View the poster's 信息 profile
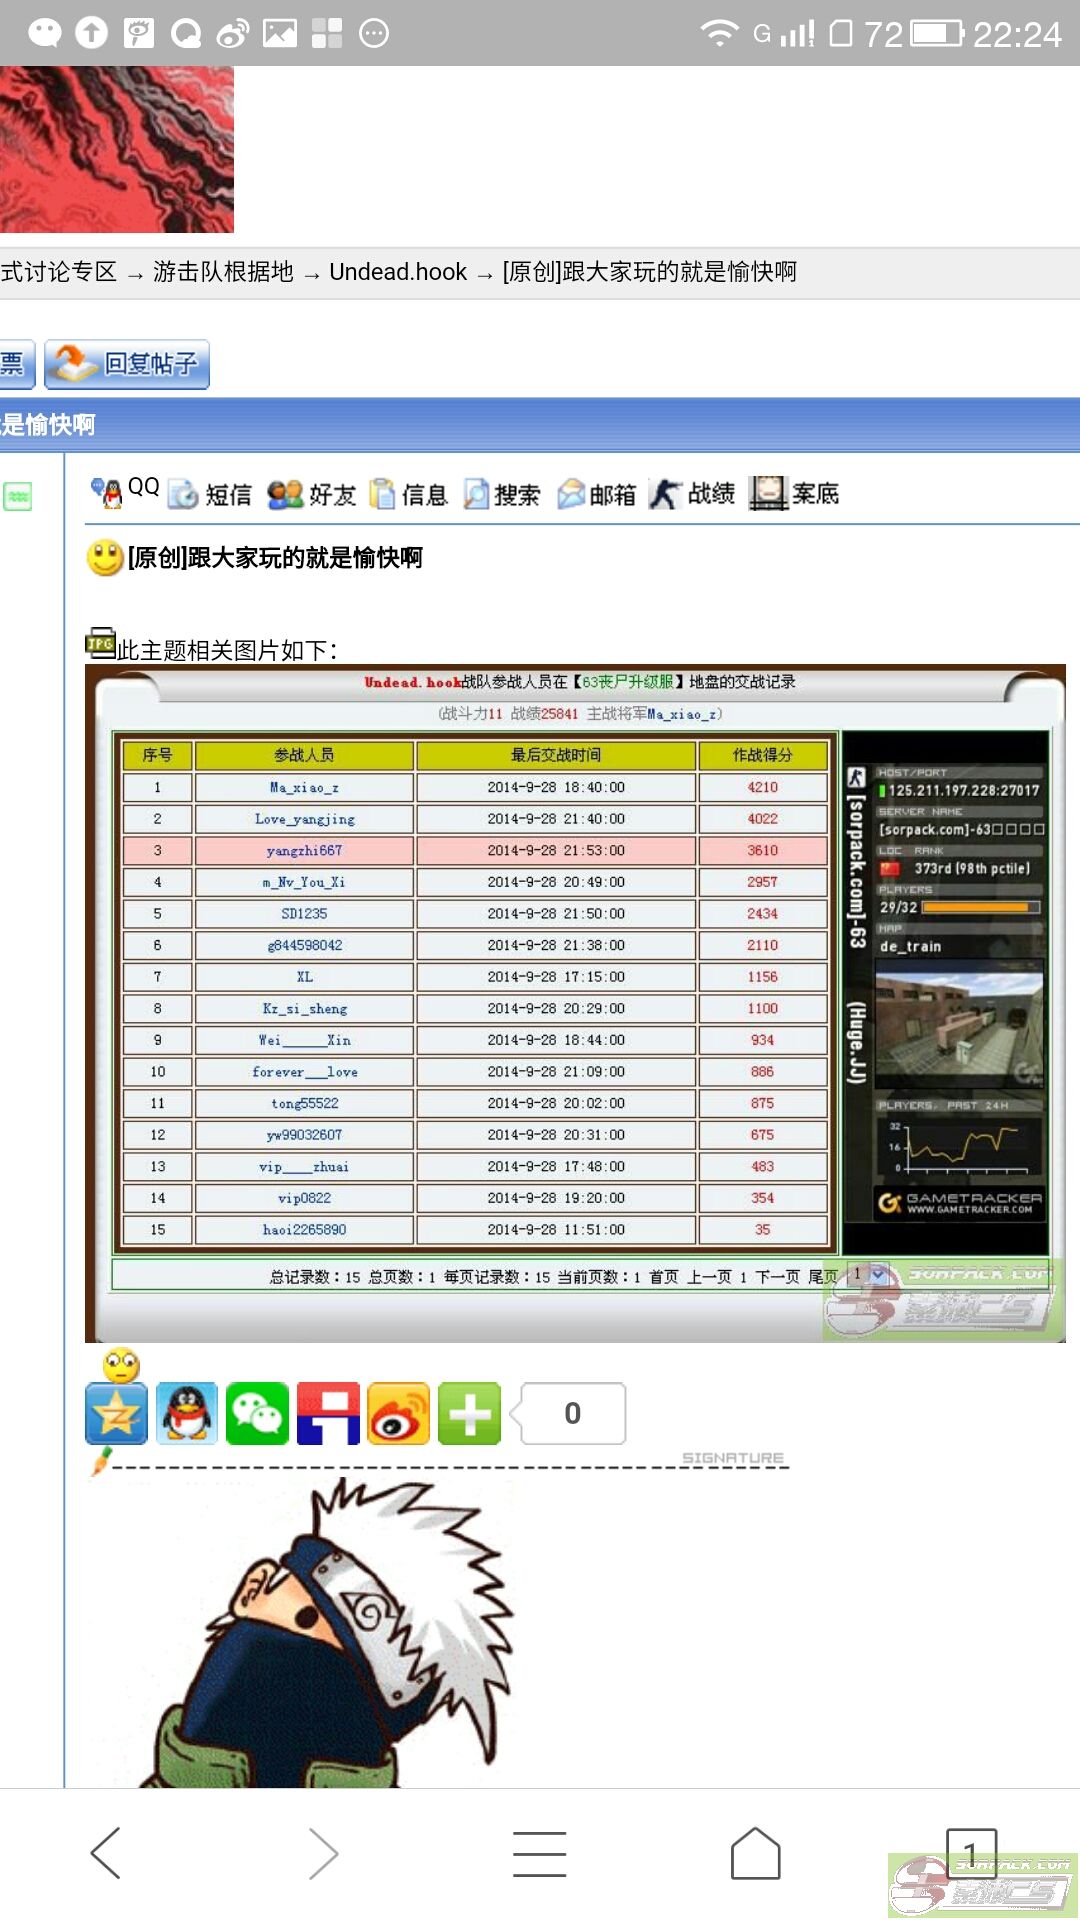 coord(409,494)
